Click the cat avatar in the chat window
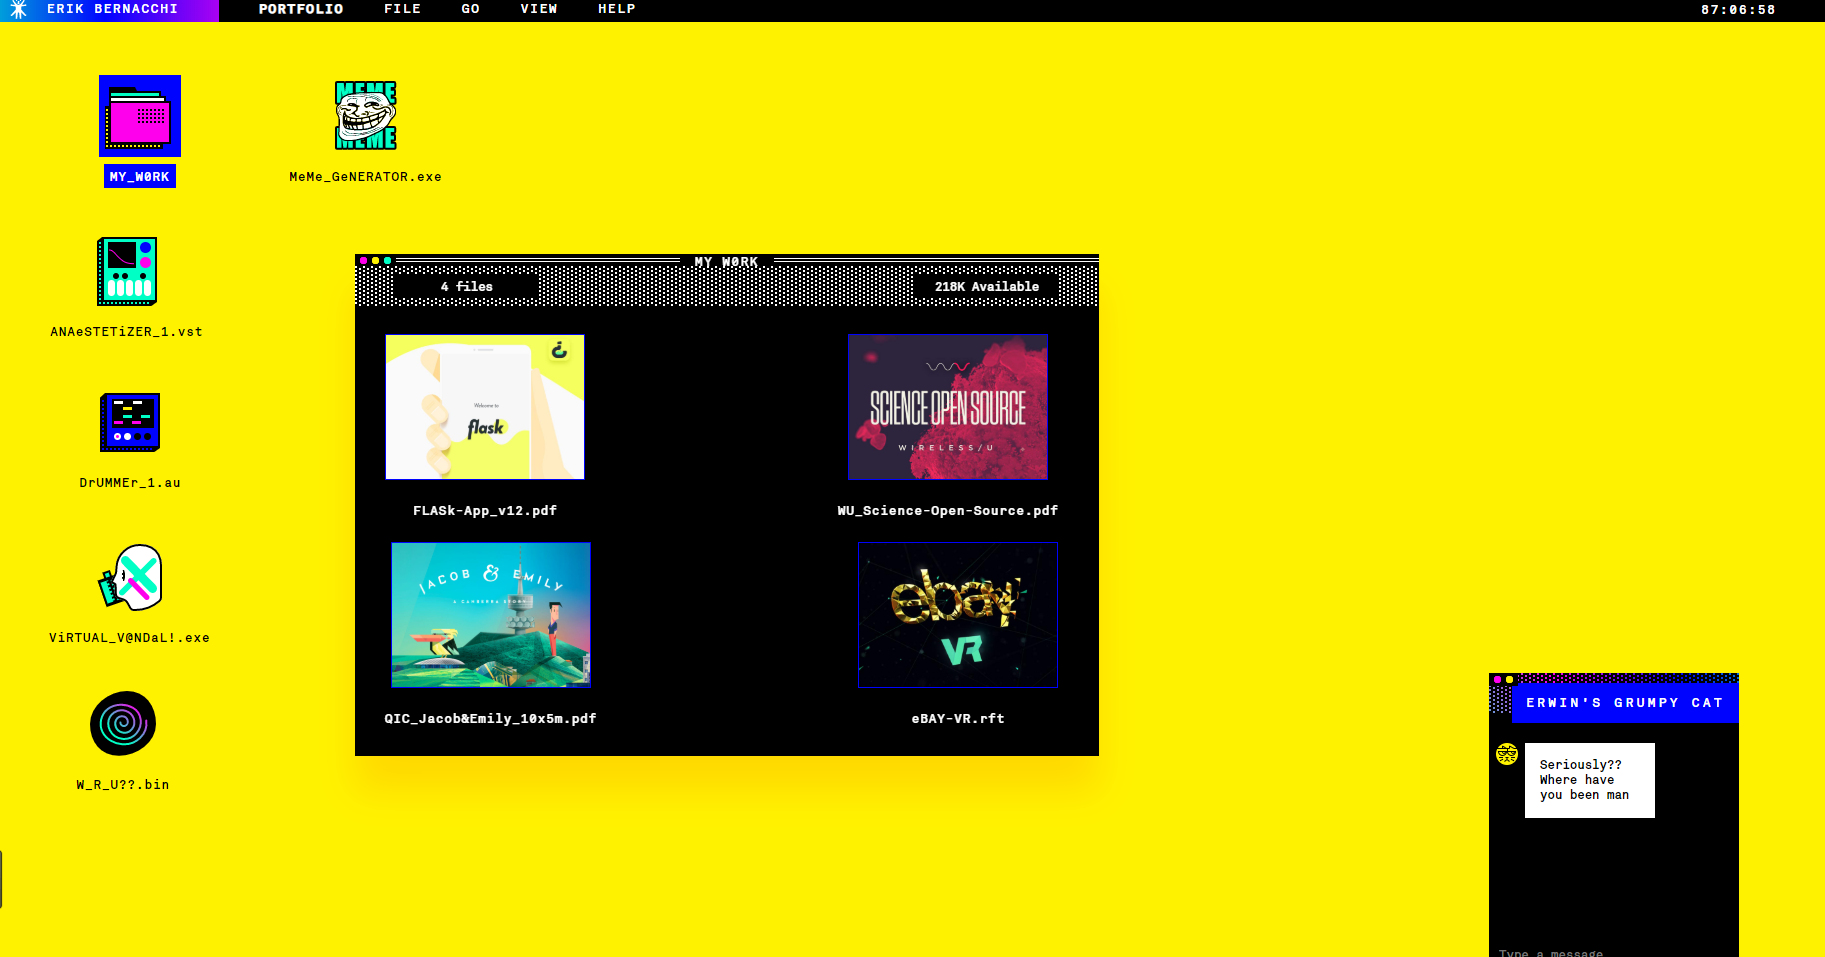 [1507, 754]
